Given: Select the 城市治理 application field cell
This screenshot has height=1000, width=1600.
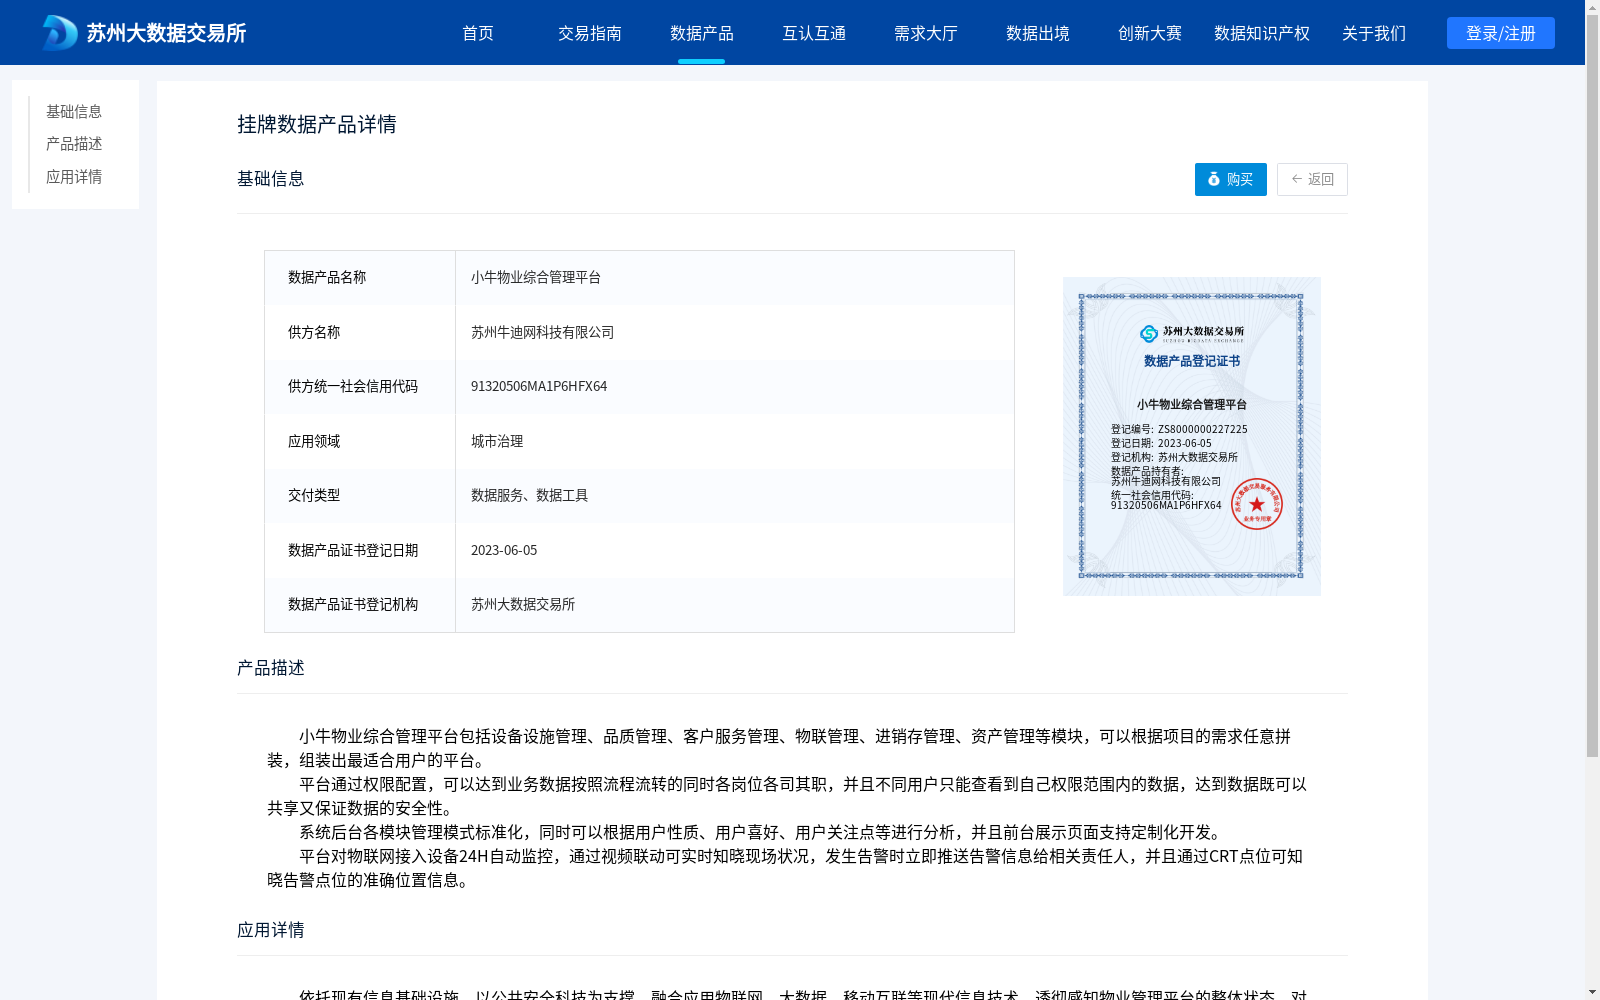Looking at the screenshot, I should 735,441.
